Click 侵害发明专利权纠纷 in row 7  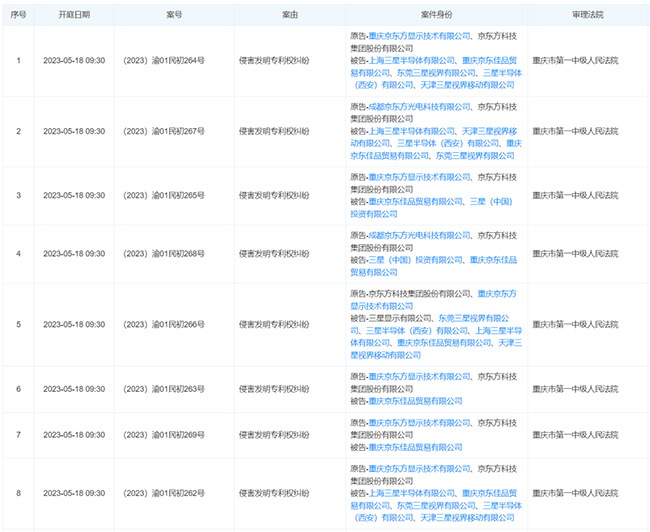point(274,435)
